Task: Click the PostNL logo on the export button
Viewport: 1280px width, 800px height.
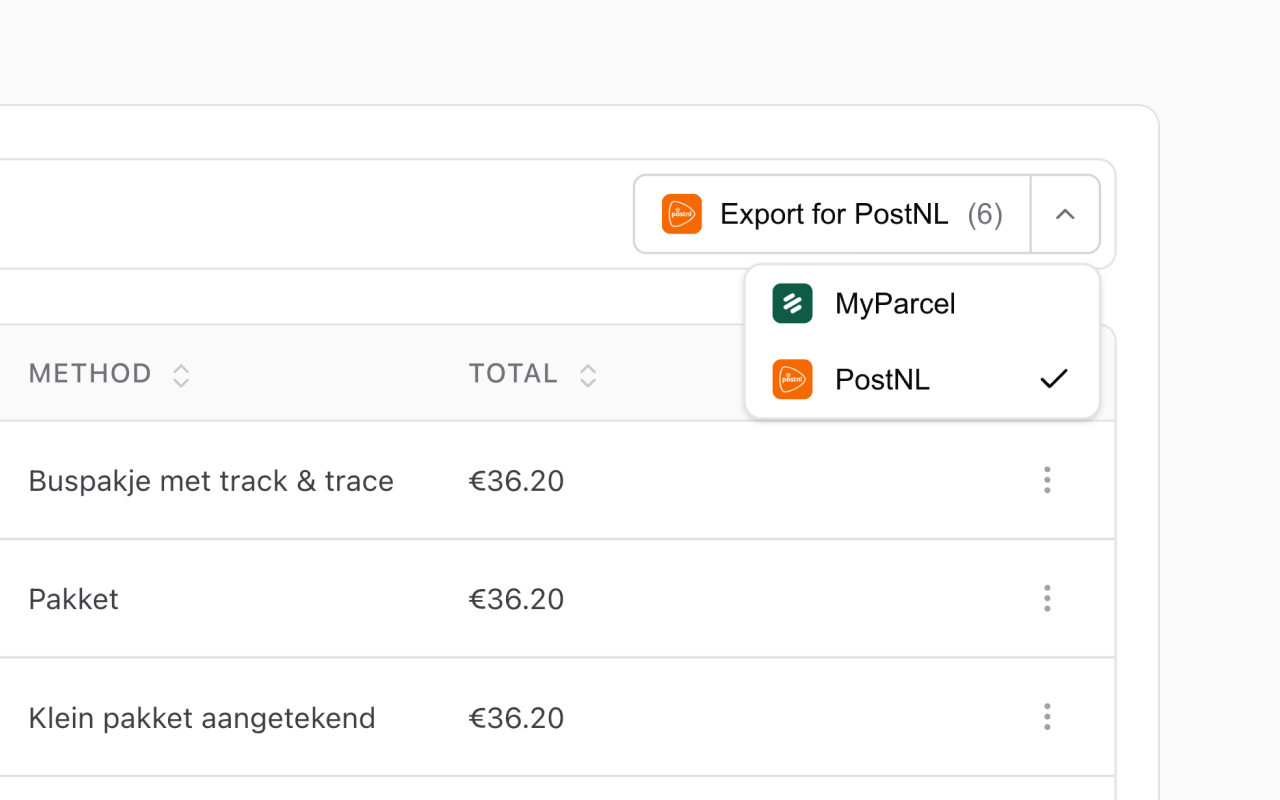Action: (x=681, y=213)
